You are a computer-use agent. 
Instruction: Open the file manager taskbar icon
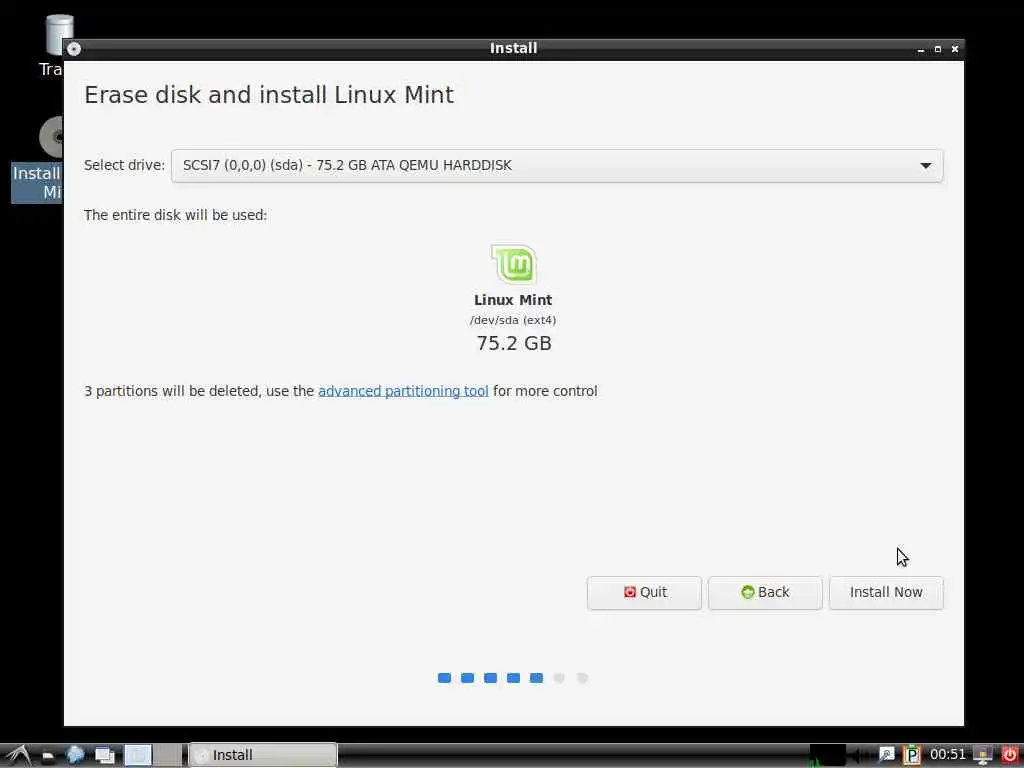[x=47, y=756]
